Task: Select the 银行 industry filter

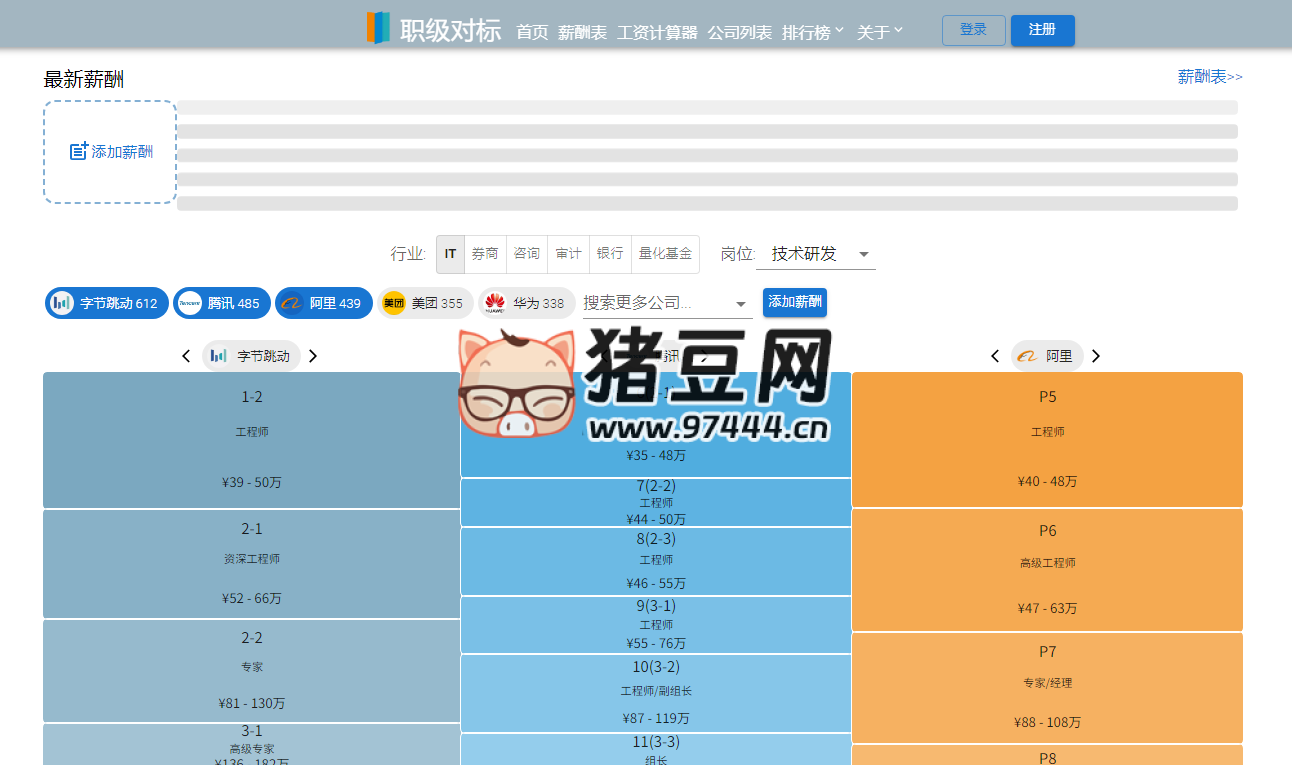Action: [610, 254]
